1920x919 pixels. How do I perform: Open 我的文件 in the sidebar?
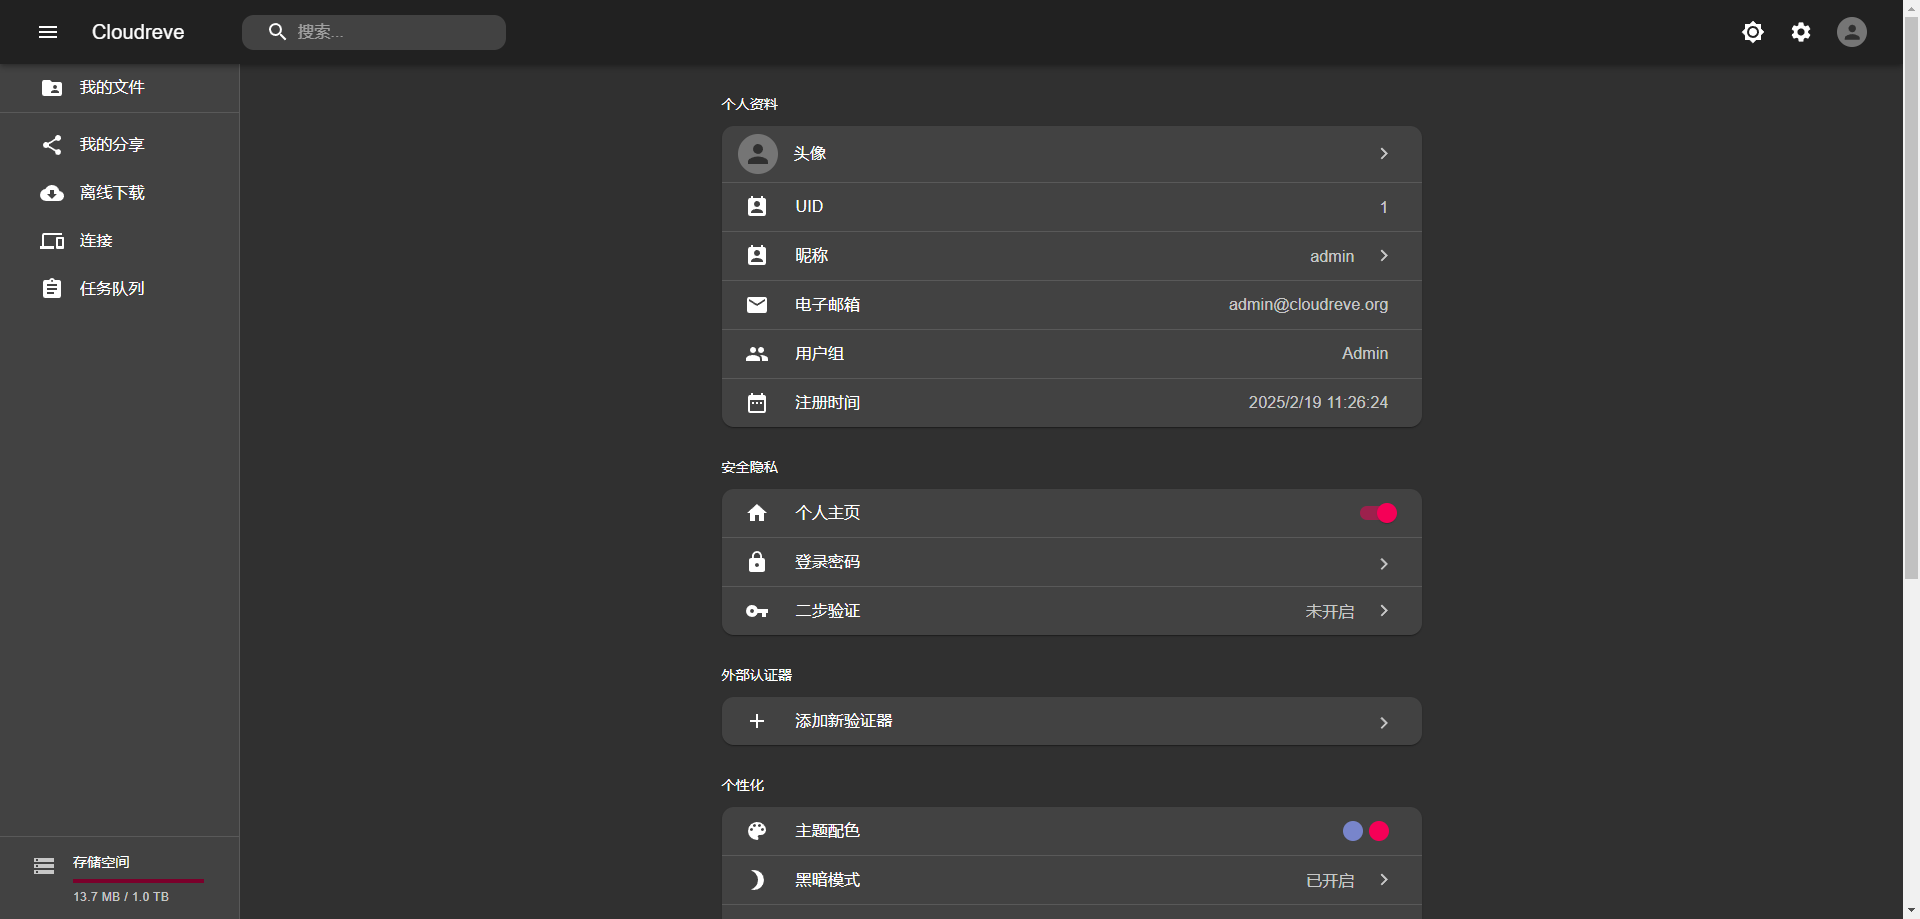click(x=112, y=88)
